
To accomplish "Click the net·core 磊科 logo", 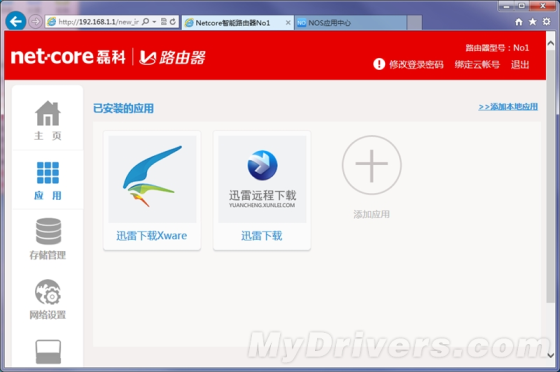I will click(68, 57).
